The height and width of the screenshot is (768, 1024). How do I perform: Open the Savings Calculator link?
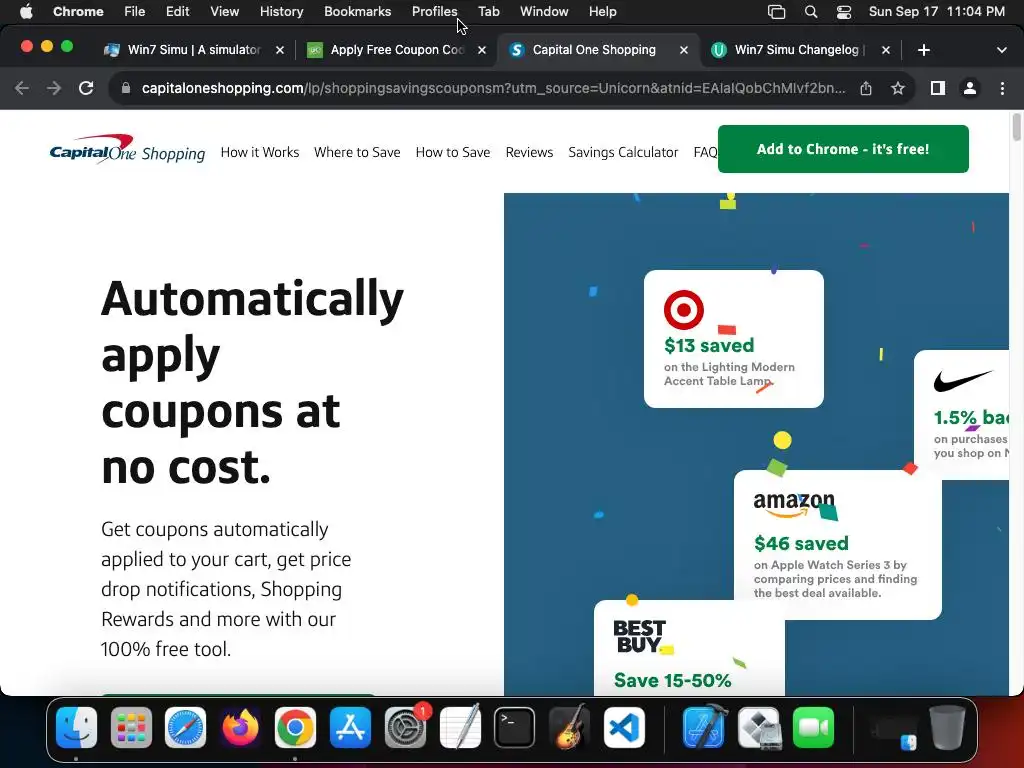point(623,152)
